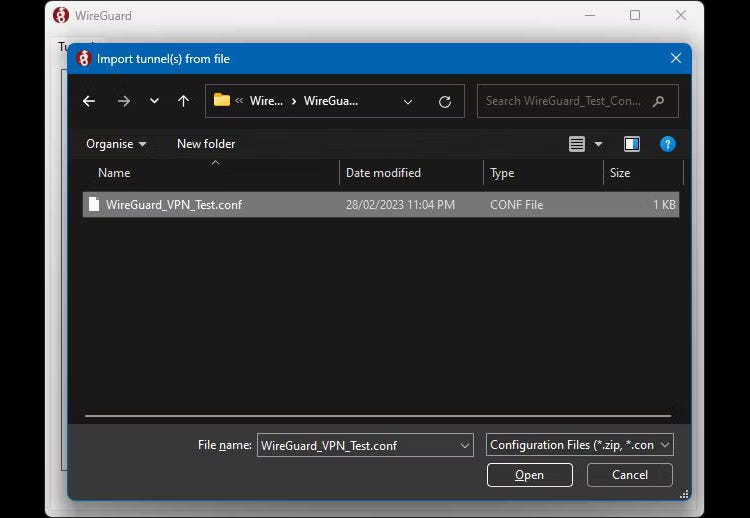Expand the file type filter dropdown
The image size is (750, 518).
tap(665, 445)
